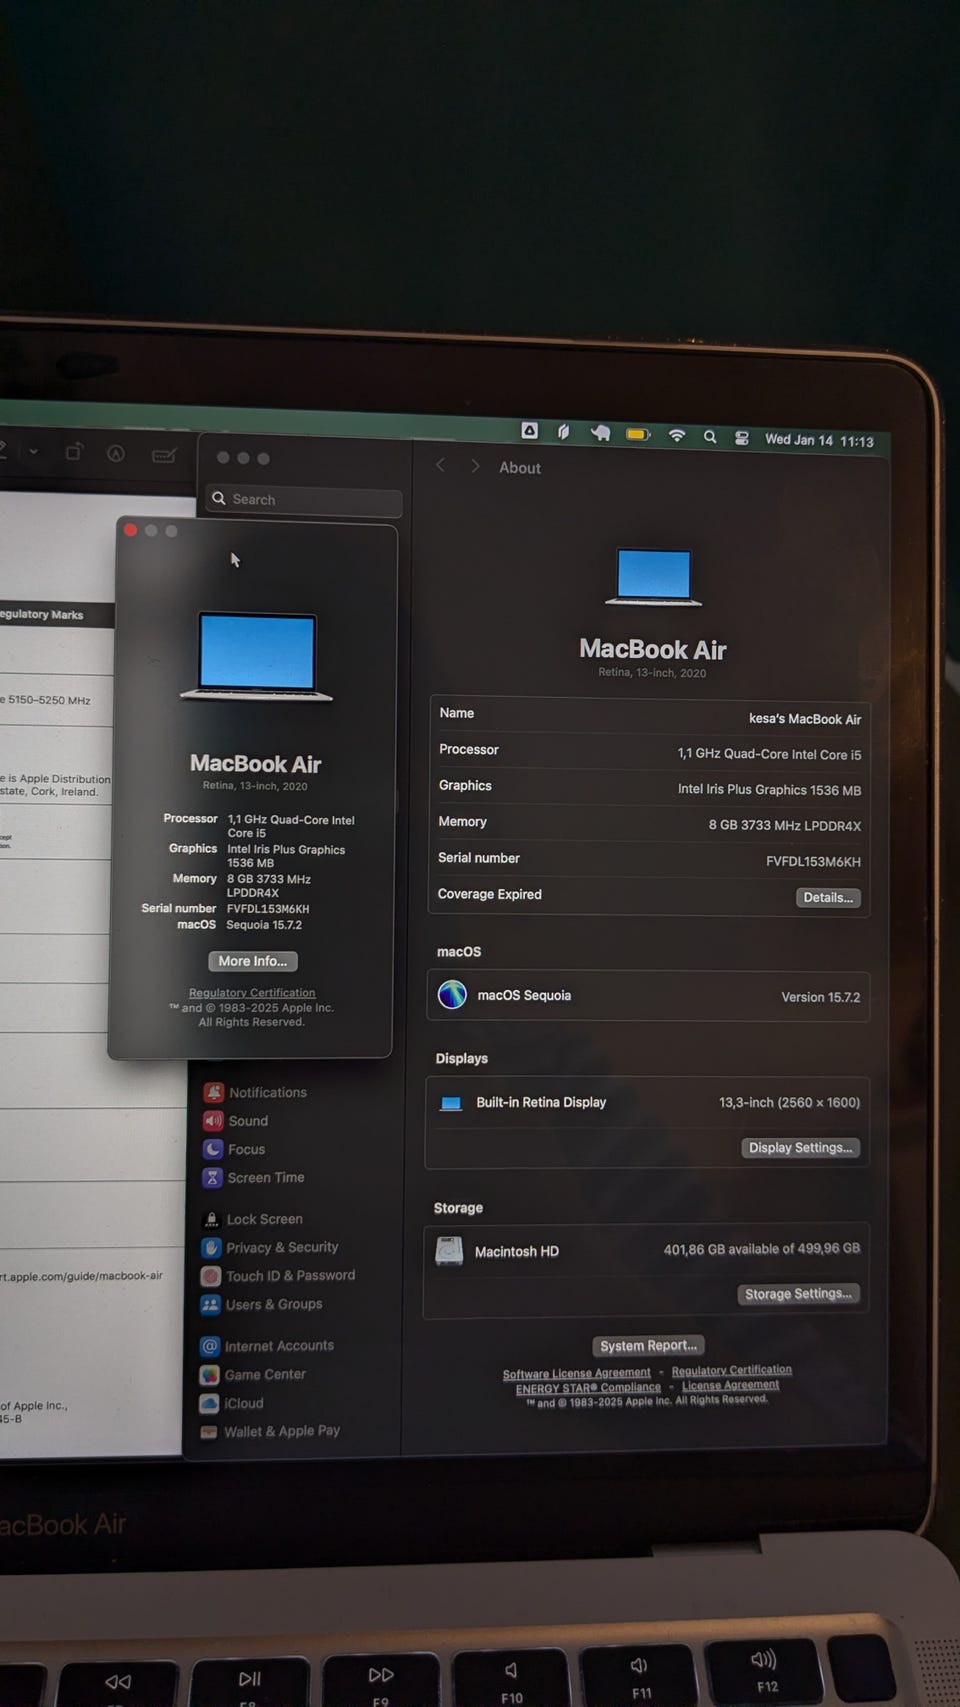
Task: Click the form filling icon in Preview
Action: point(164,455)
